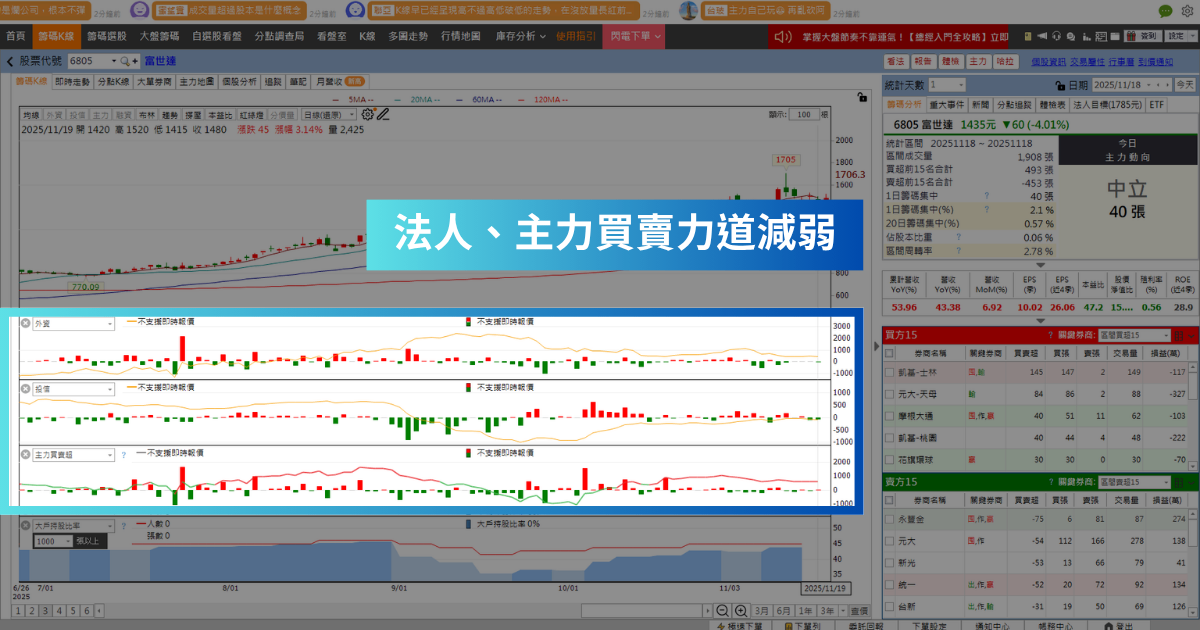Remove the 主力買賣超 indicator panel with X icon

[x=26, y=454]
